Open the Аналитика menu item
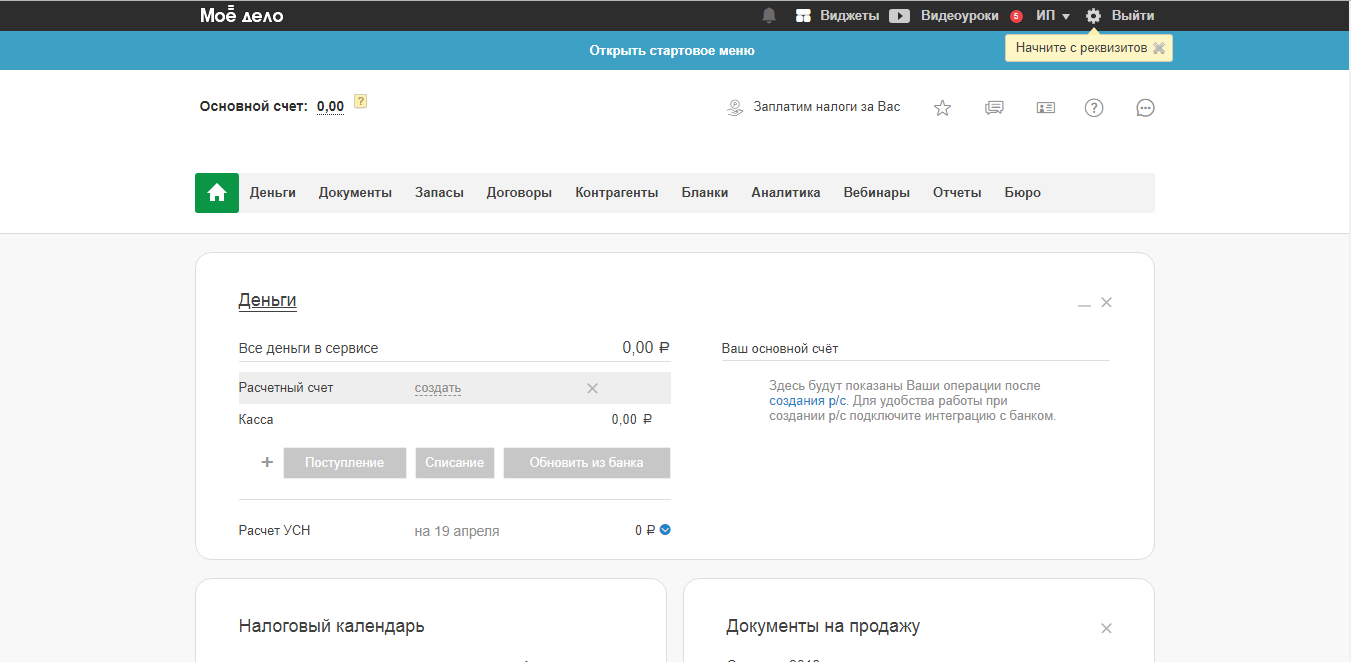The image size is (1351, 662). click(786, 192)
